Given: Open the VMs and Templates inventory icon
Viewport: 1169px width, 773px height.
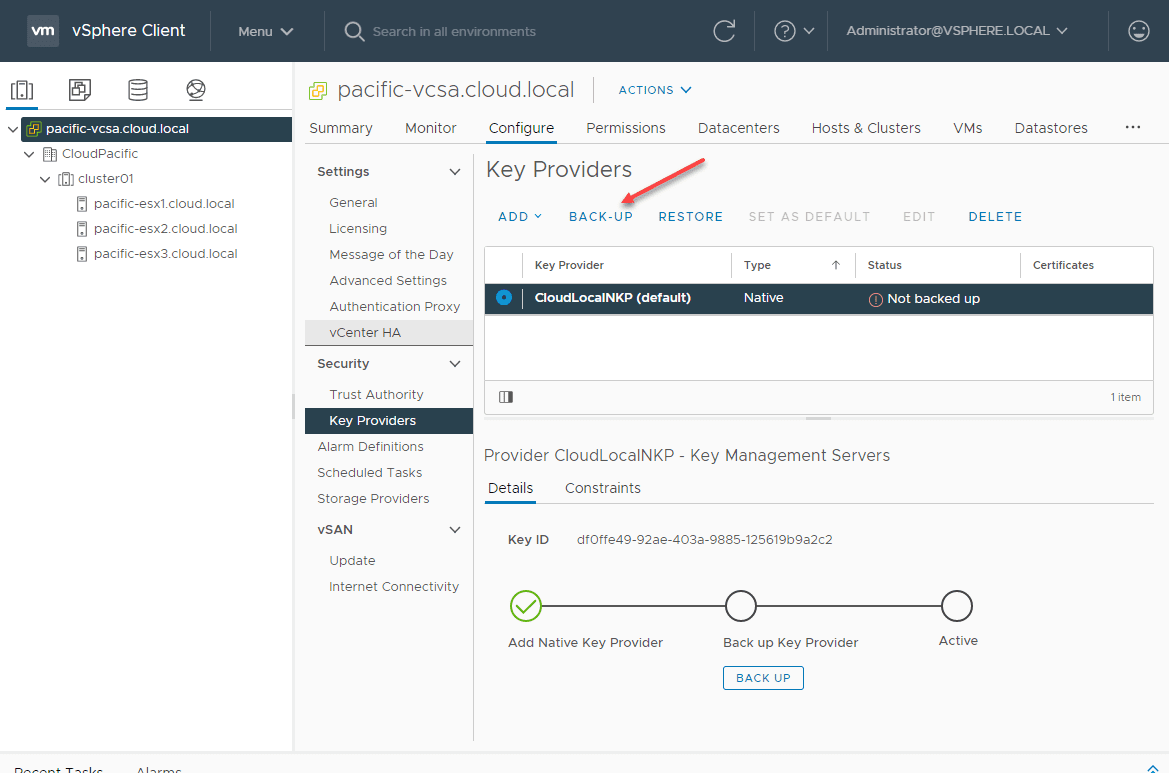Looking at the screenshot, I should [x=79, y=90].
